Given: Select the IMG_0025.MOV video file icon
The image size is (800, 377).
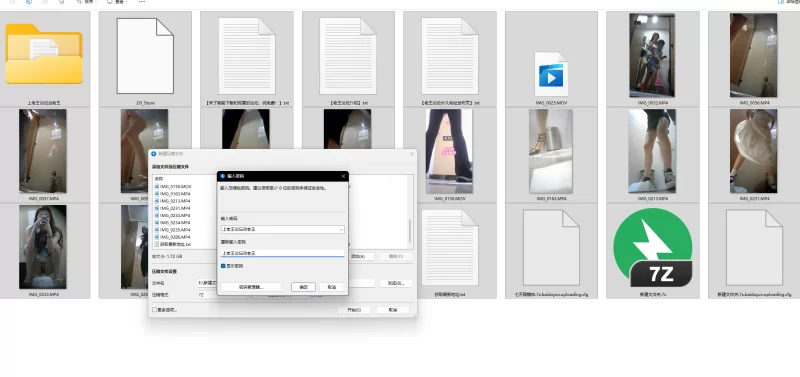Looking at the screenshot, I should (x=551, y=74).
